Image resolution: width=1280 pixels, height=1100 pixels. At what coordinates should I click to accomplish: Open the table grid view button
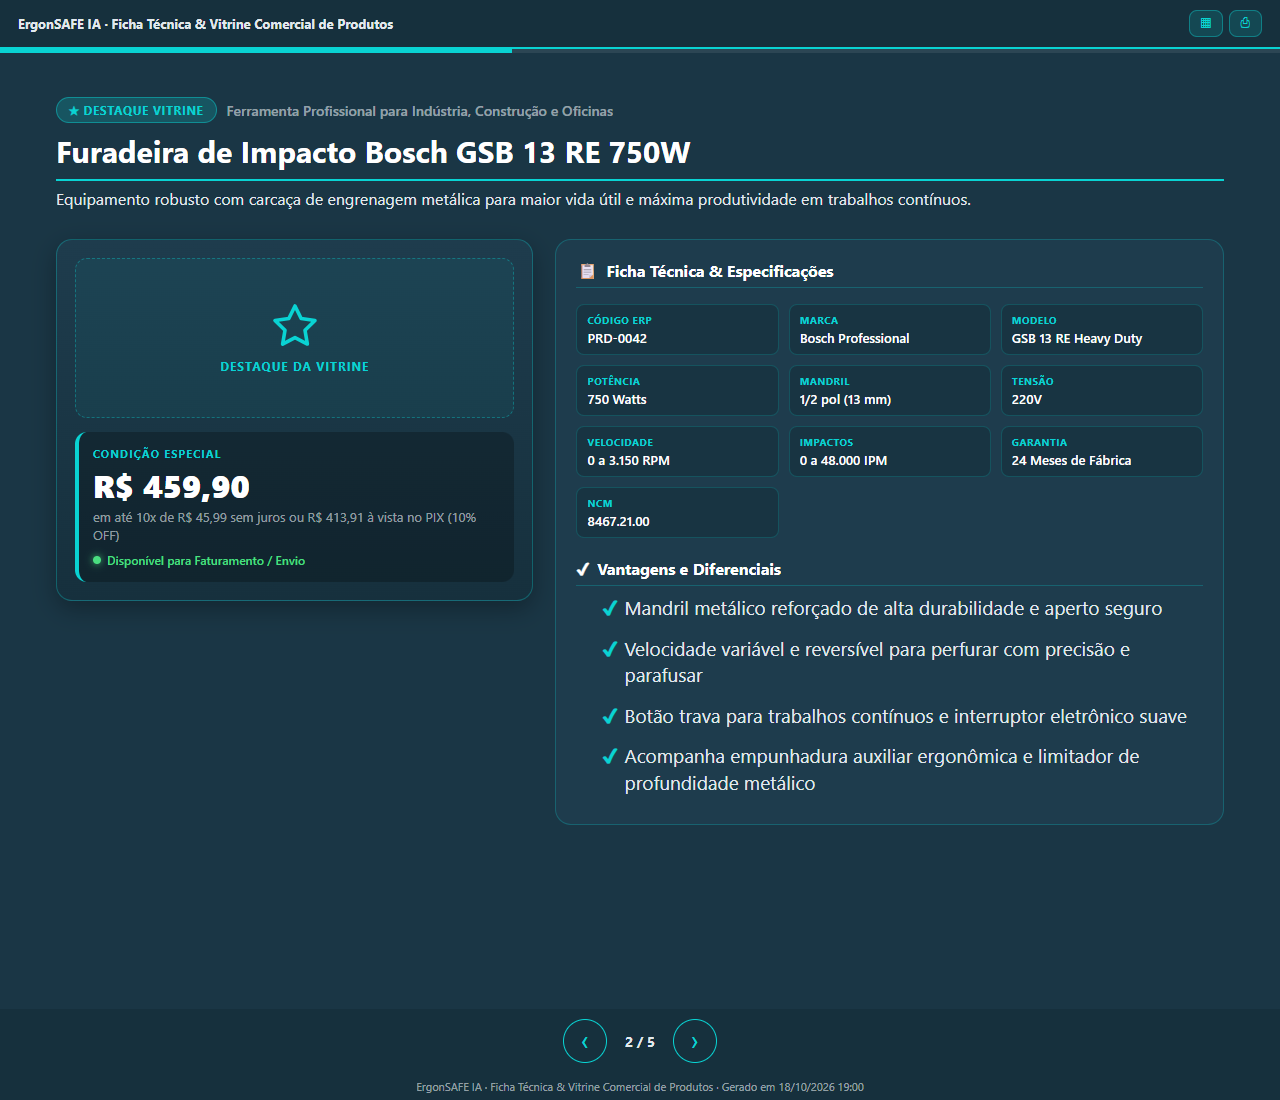click(x=1206, y=23)
